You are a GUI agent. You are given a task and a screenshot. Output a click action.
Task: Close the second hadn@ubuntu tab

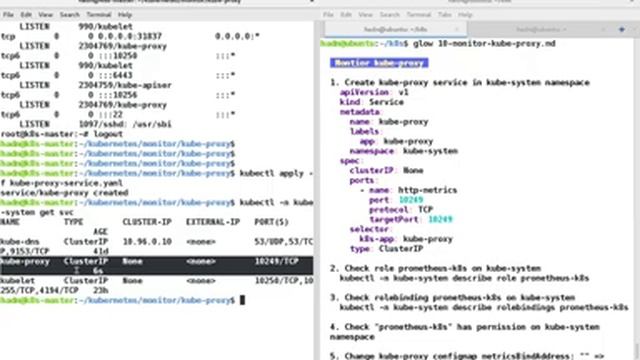click(603, 29)
